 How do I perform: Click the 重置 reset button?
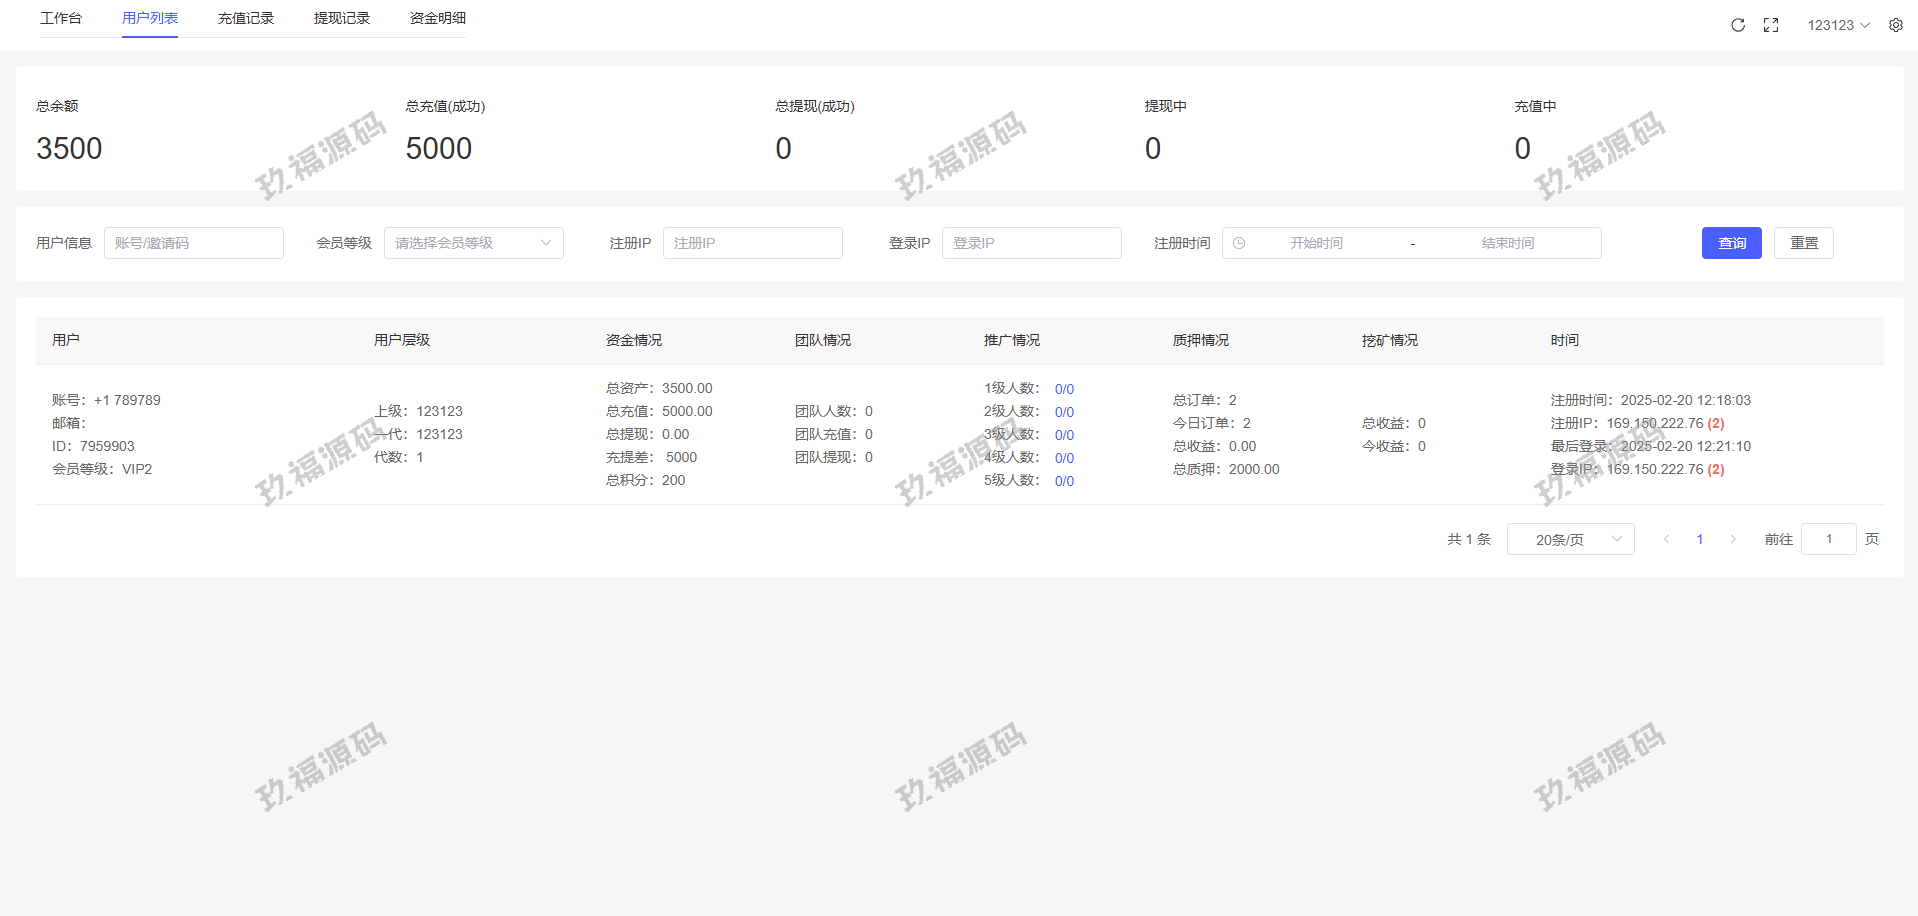1803,243
